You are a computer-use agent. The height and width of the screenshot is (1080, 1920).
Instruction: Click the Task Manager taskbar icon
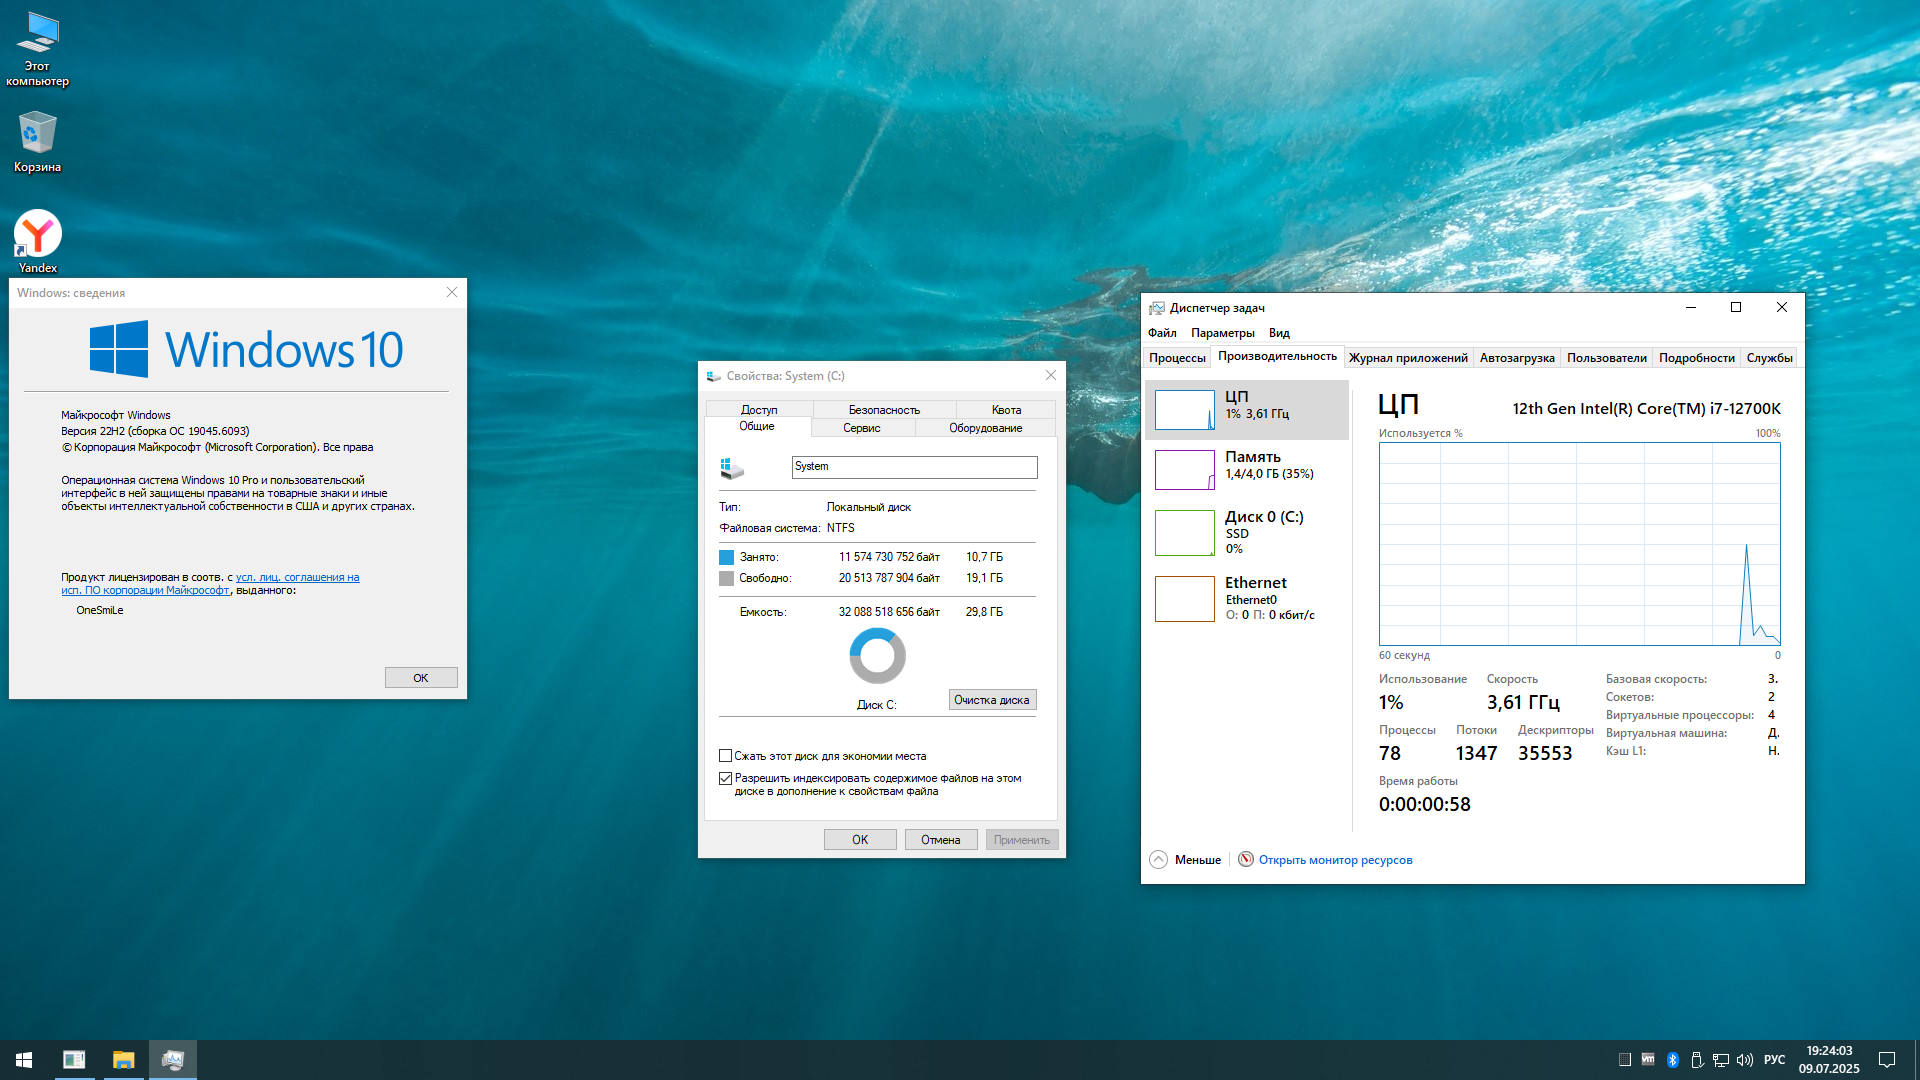coord(173,1060)
